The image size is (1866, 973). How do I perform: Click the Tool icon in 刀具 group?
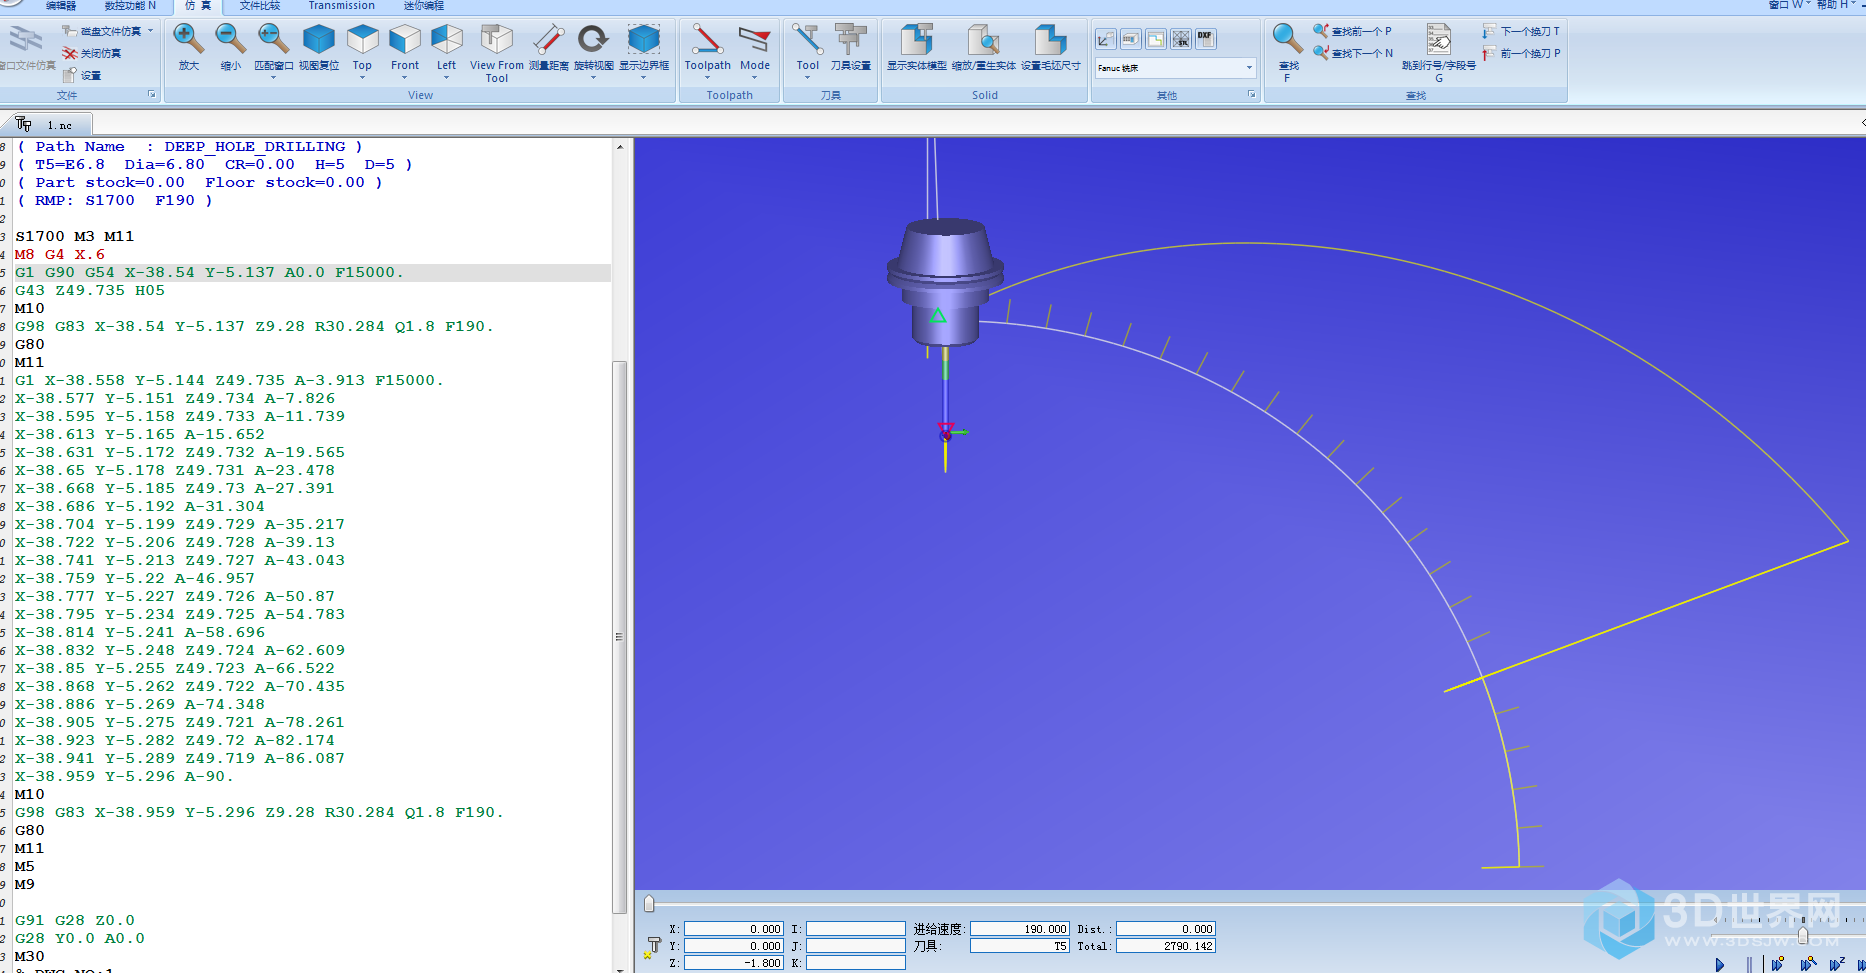pyautogui.click(x=807, y=40)
